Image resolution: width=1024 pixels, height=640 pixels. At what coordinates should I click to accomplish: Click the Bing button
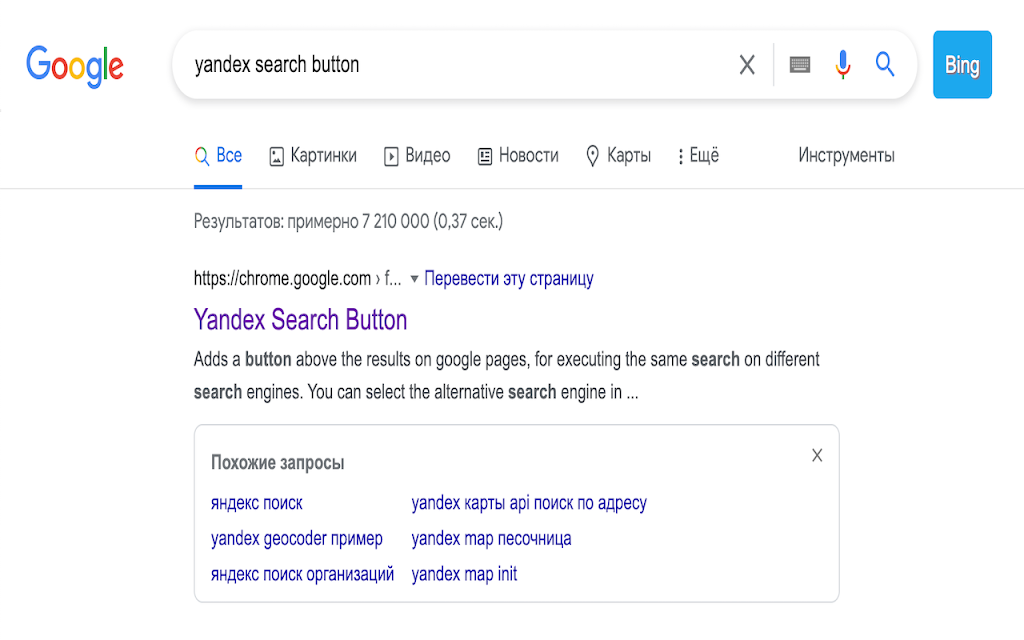click(962, 65)
